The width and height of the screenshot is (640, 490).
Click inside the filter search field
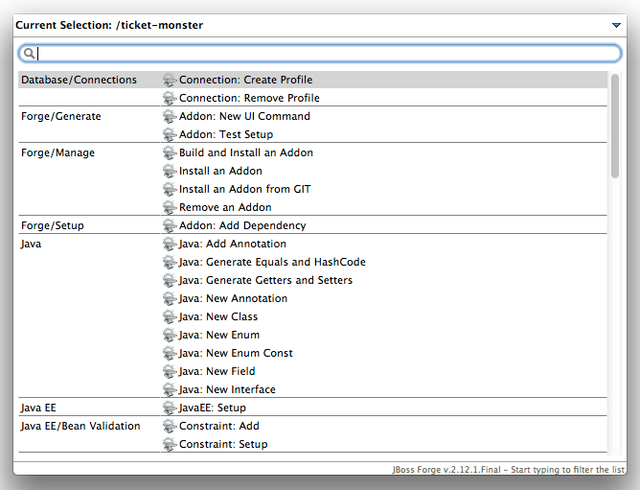pos(320,54)
